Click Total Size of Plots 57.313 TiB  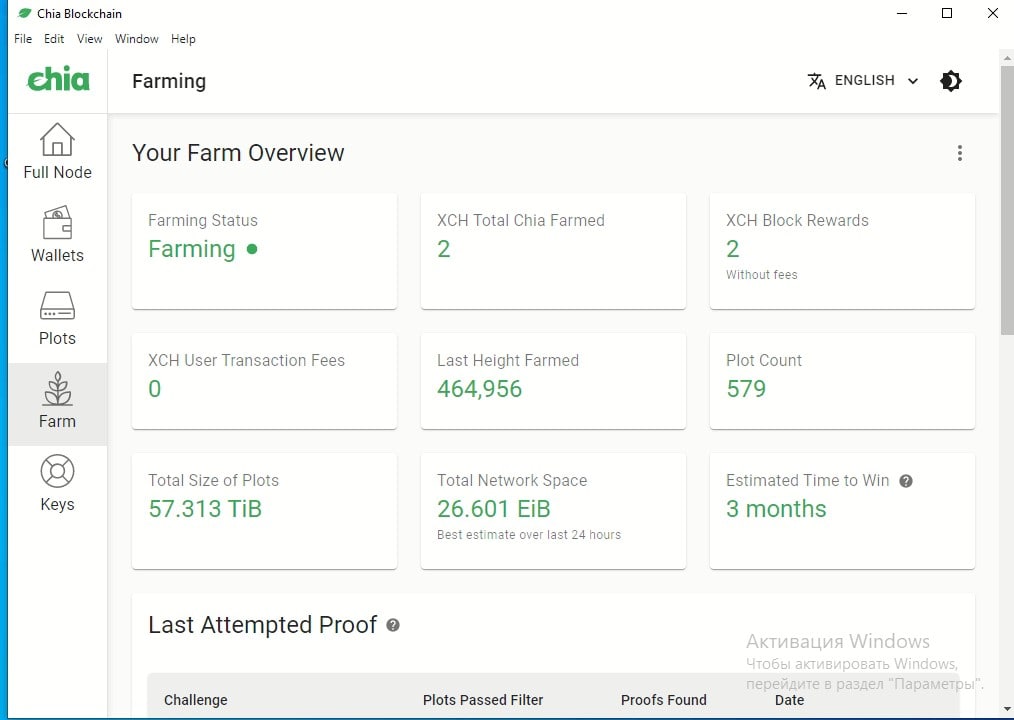tap(205, 509)
